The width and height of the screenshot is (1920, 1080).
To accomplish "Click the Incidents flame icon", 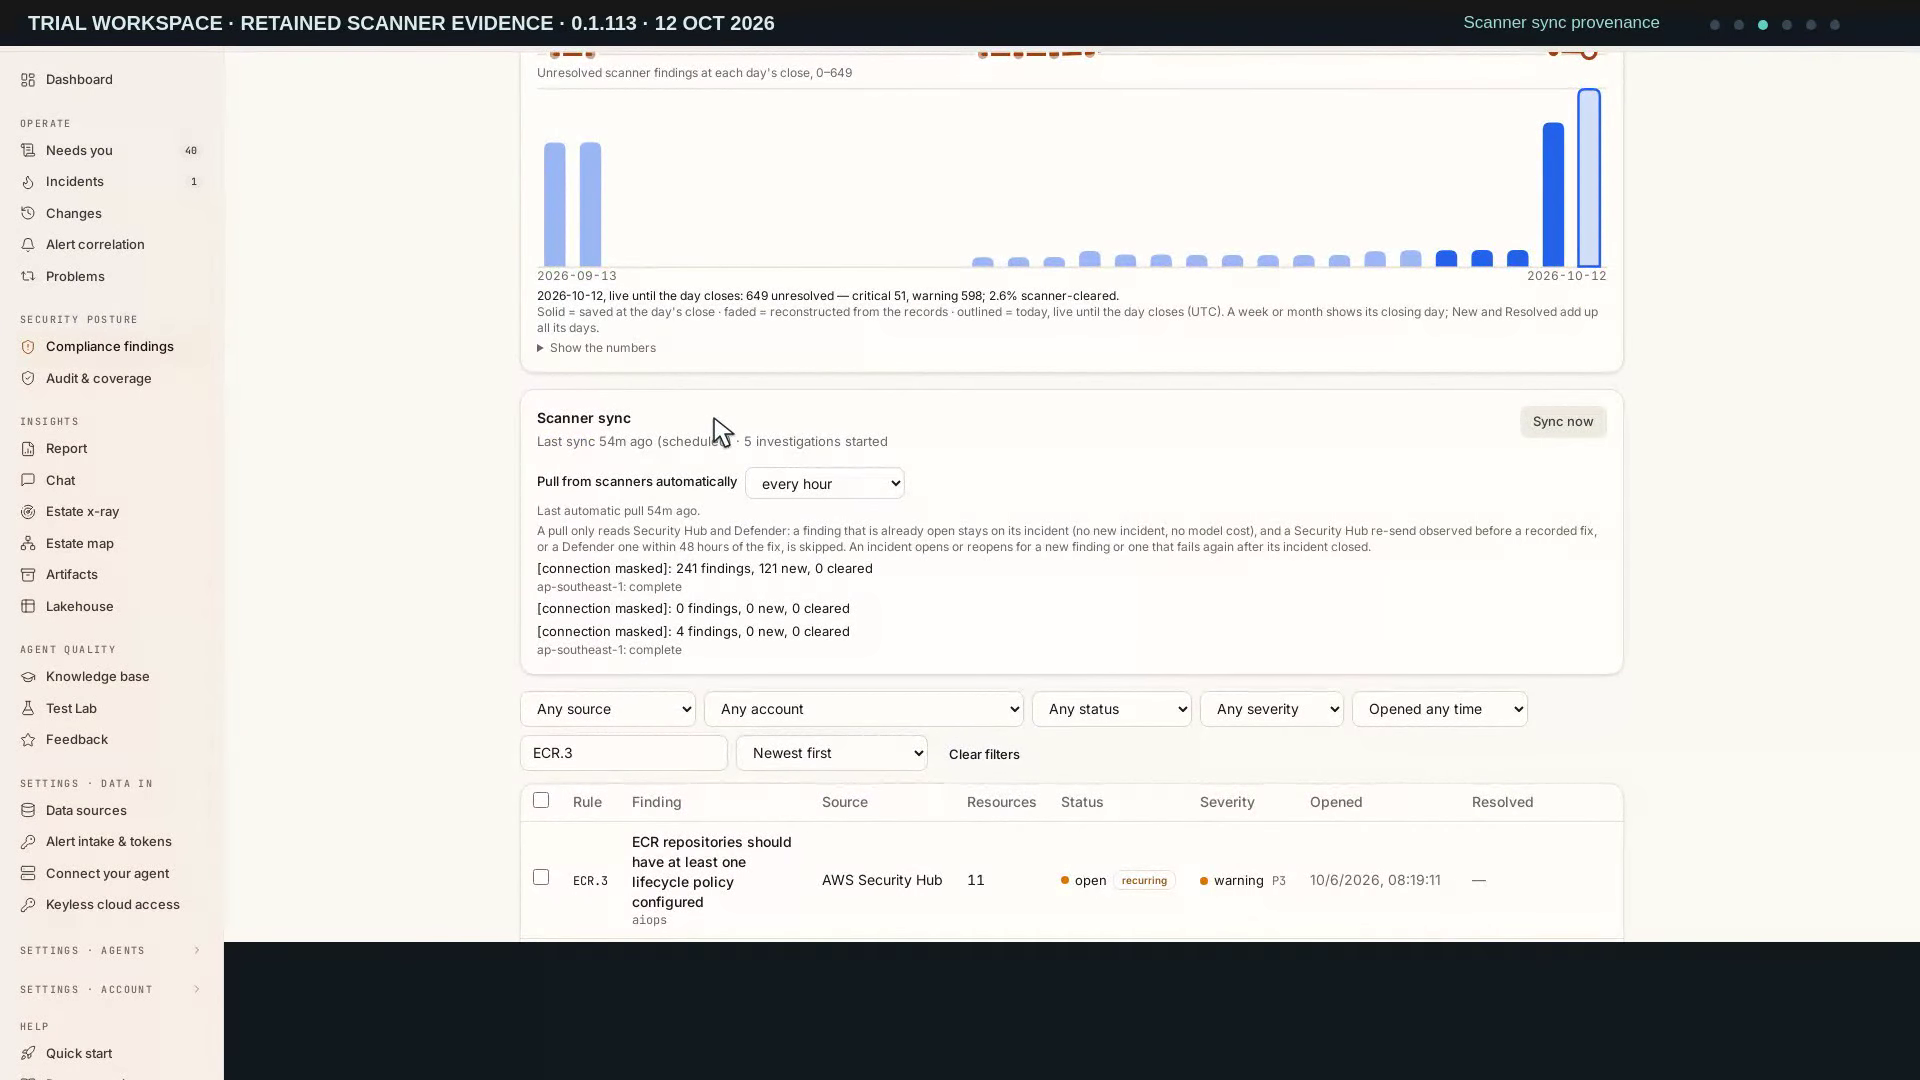I will click(28, 182).
